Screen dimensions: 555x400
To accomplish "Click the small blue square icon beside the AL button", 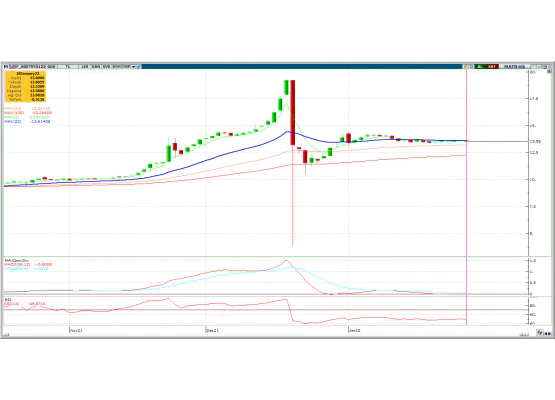I will pos(471,67).
